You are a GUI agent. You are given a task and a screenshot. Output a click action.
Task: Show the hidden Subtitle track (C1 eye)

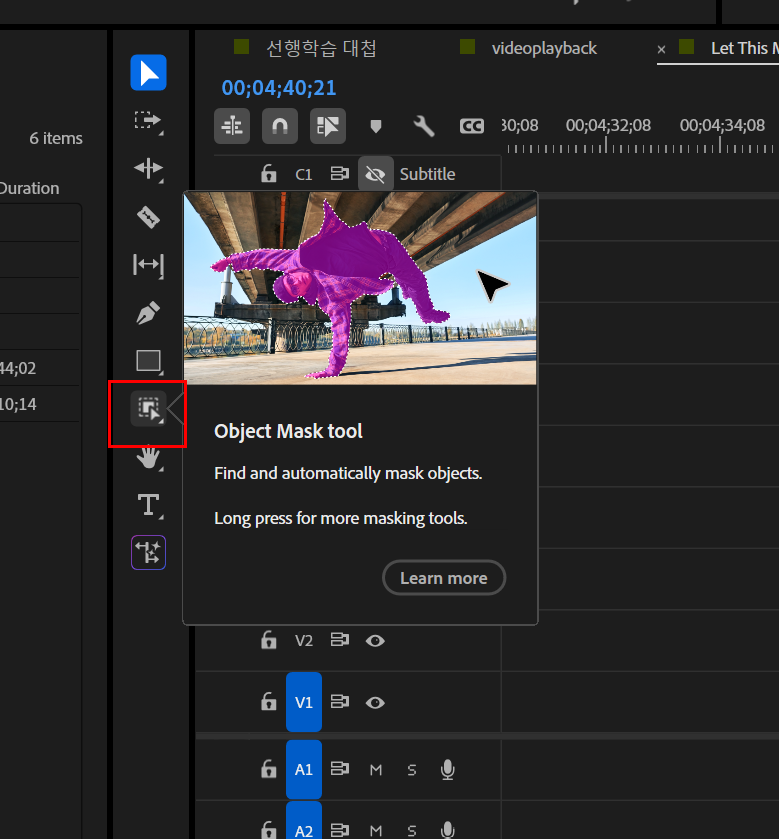pyautogui.click(x=375, y=174)
